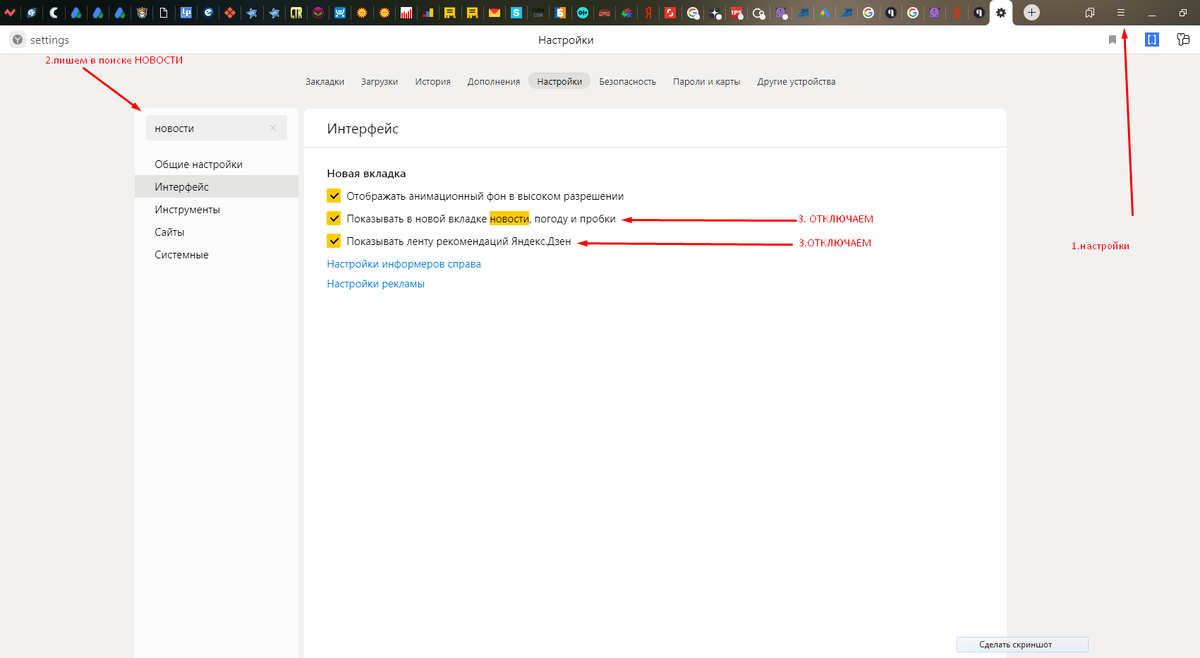Open the Другие устройства tab
The height and width of the screenshot is (658, 1200).
pyautogui.click(x=796, y=82)
